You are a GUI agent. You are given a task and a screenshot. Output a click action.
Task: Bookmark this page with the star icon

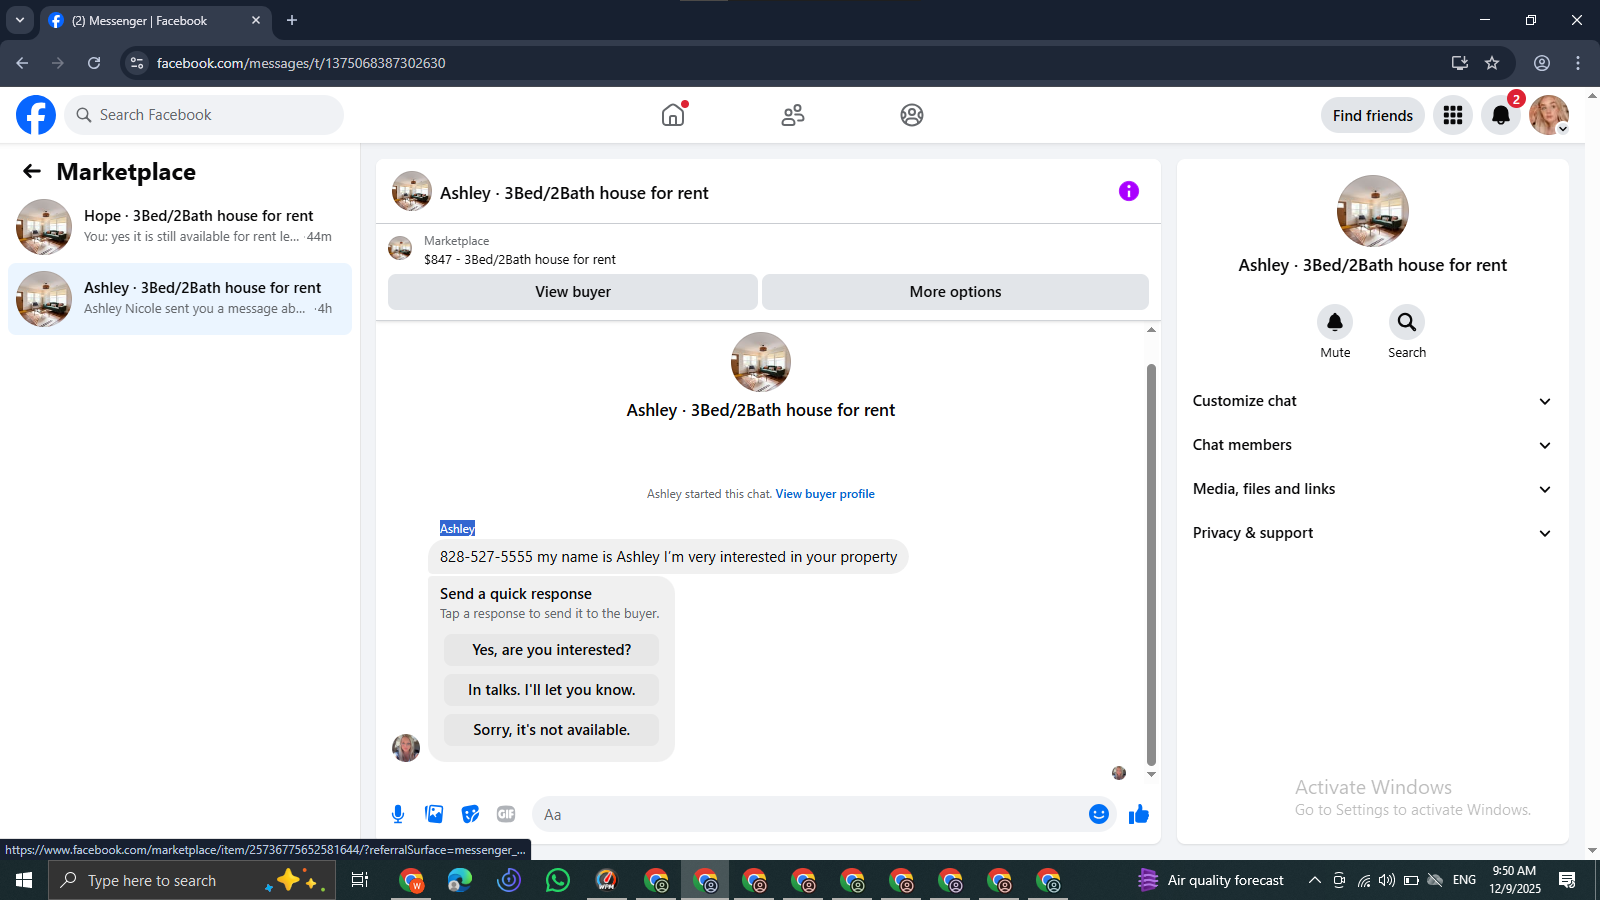coord(1492,63)
